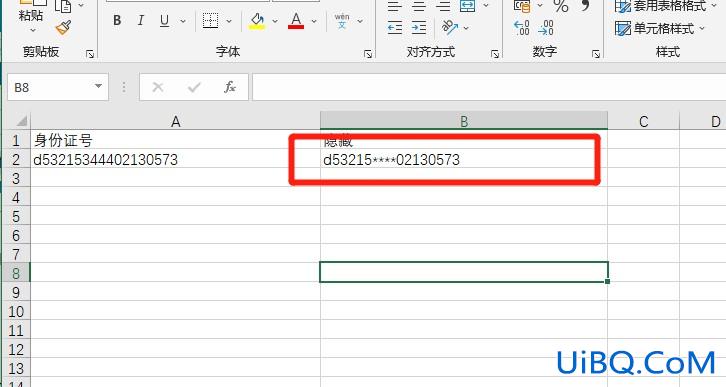
Task: Click the fx Insert Function button
Action: tap(230, 87)
